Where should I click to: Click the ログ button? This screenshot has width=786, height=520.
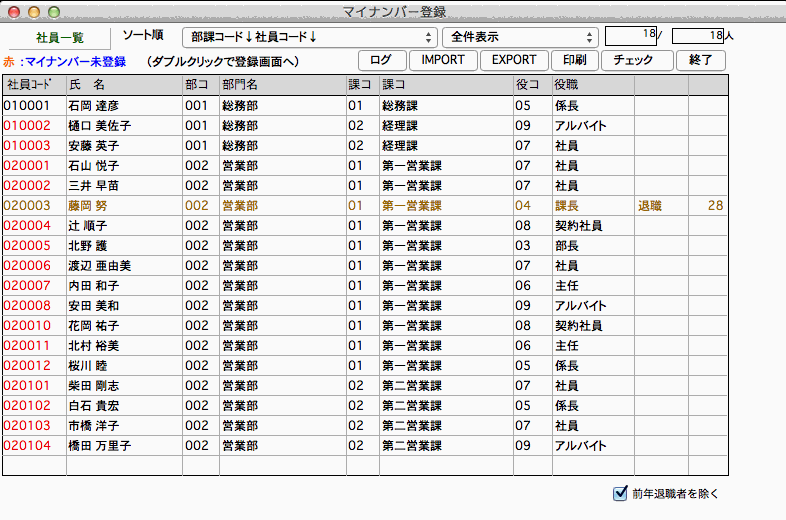point(381,60)
